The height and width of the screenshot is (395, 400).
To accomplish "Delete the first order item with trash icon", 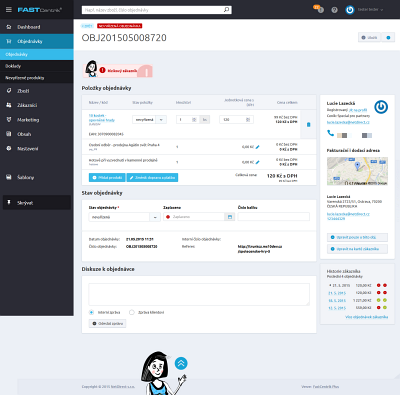I will [308, 124].
